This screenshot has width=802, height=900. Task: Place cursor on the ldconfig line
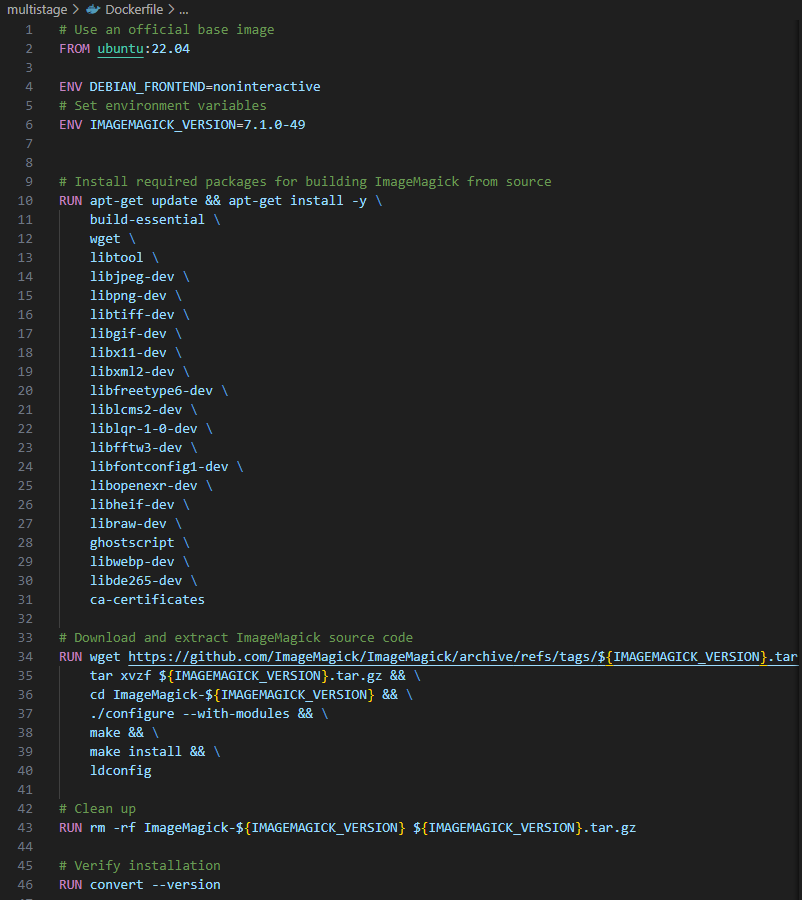120,771
